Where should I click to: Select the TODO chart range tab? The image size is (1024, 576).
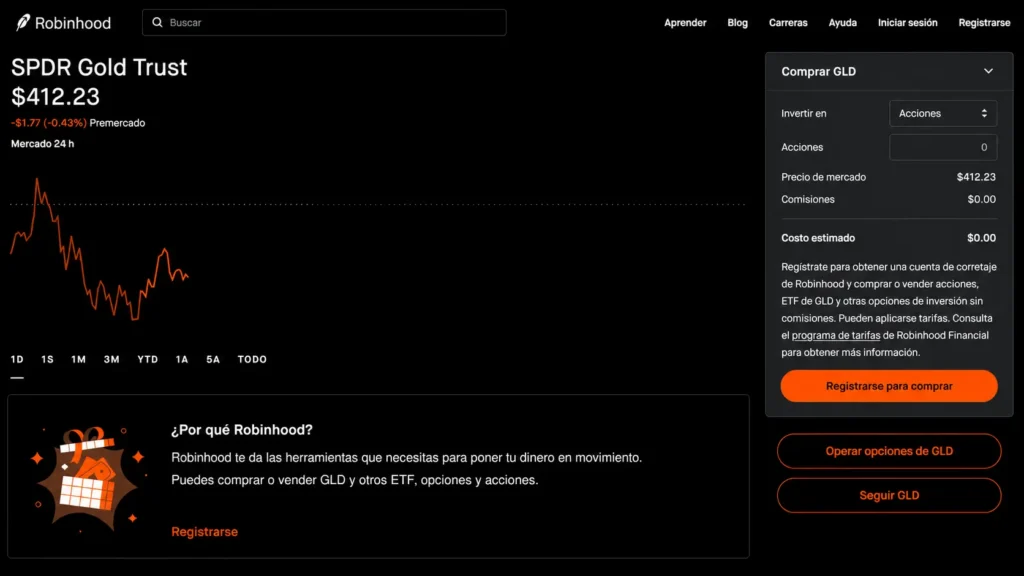pyautogui.click(x=252, y=360)
